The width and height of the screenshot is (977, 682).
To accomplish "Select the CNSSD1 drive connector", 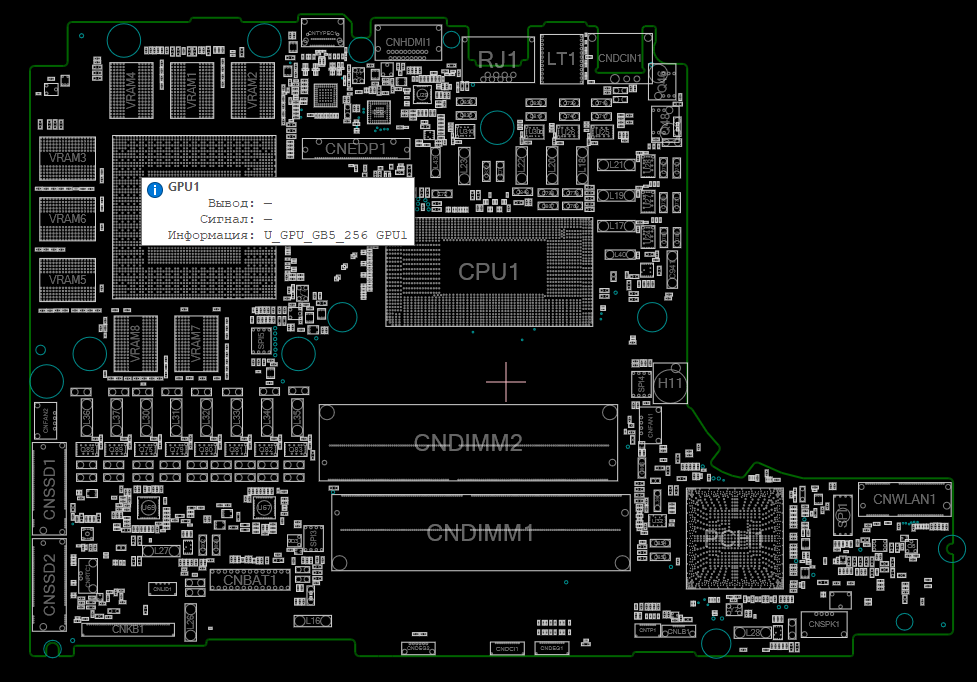I will coord(49,487).
